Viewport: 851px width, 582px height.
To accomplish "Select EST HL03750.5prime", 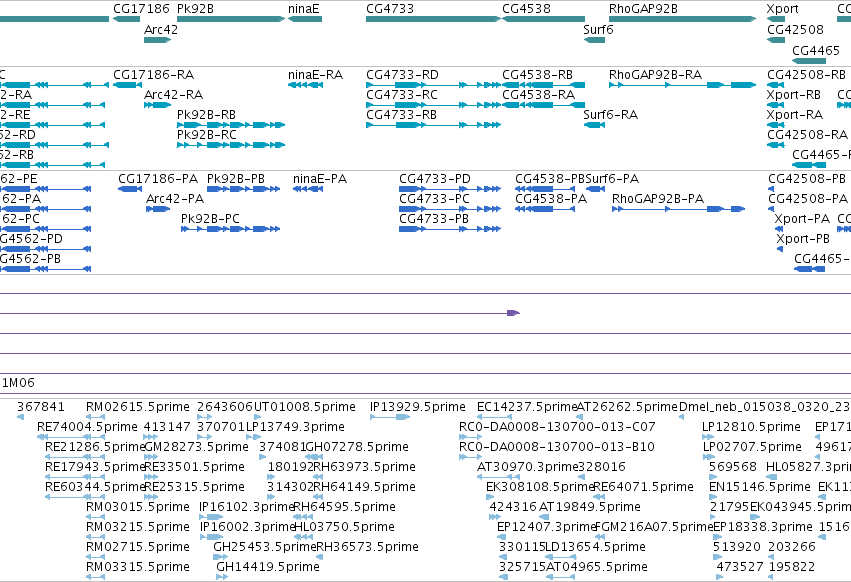I will click(344, 527).
